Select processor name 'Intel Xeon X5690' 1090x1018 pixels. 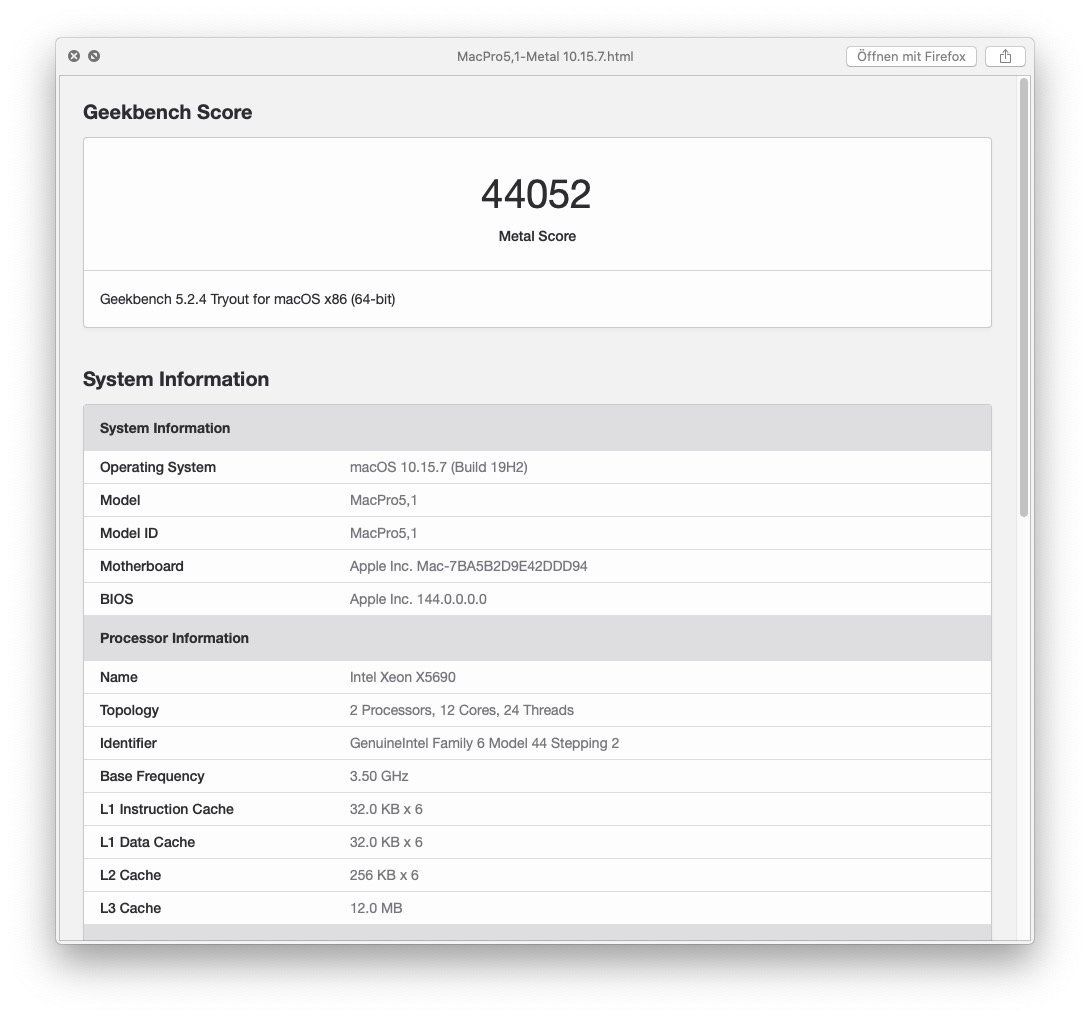[x=403, y=677]
